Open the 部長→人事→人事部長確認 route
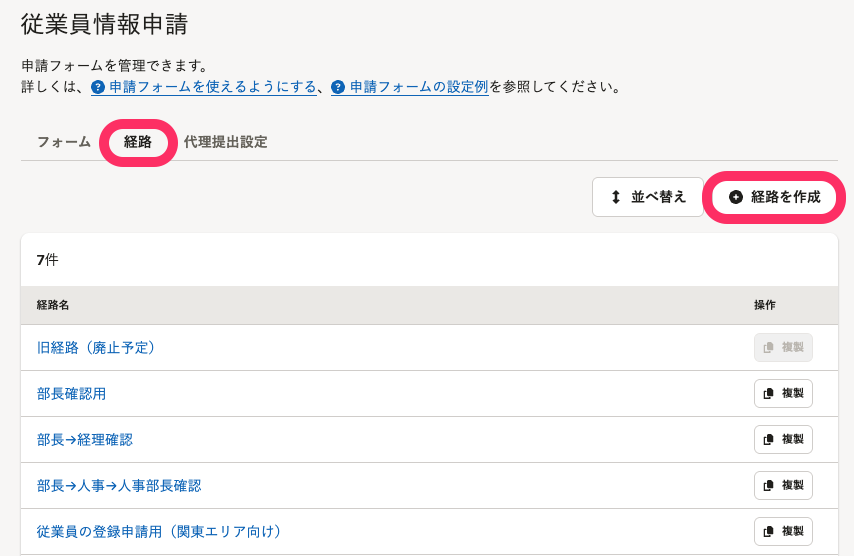854x556 pixels. [119, 486]
